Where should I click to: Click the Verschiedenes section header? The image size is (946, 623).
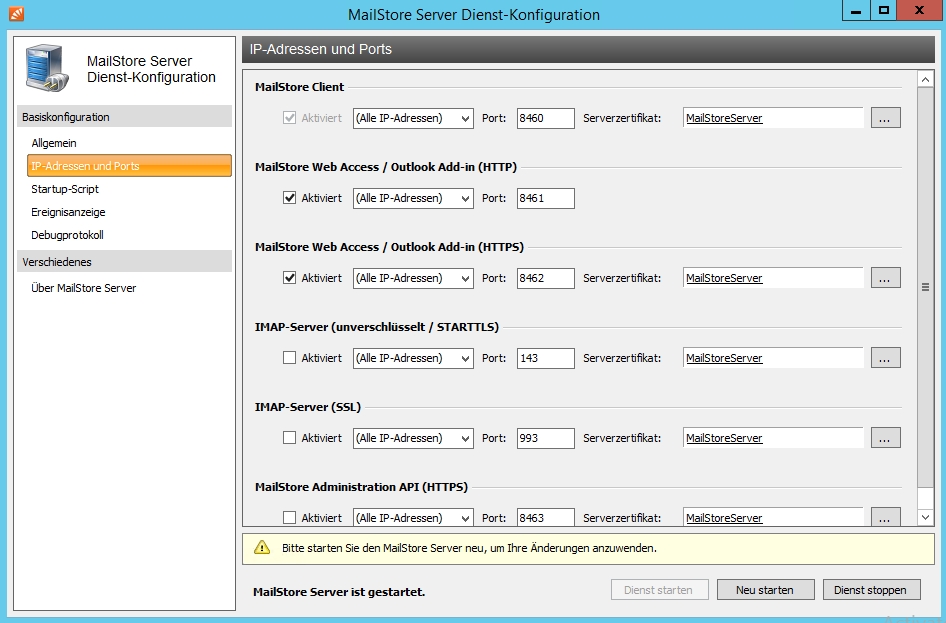124,262
